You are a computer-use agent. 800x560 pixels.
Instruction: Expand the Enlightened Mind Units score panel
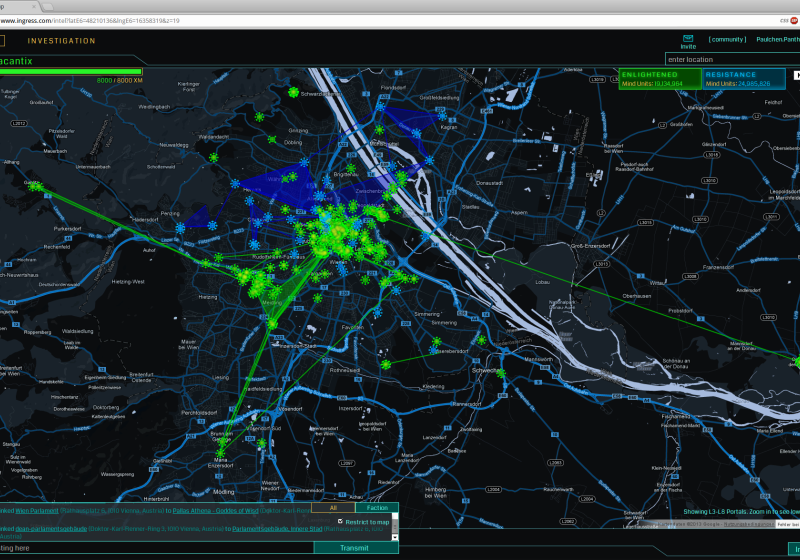(x=659, y=79)
